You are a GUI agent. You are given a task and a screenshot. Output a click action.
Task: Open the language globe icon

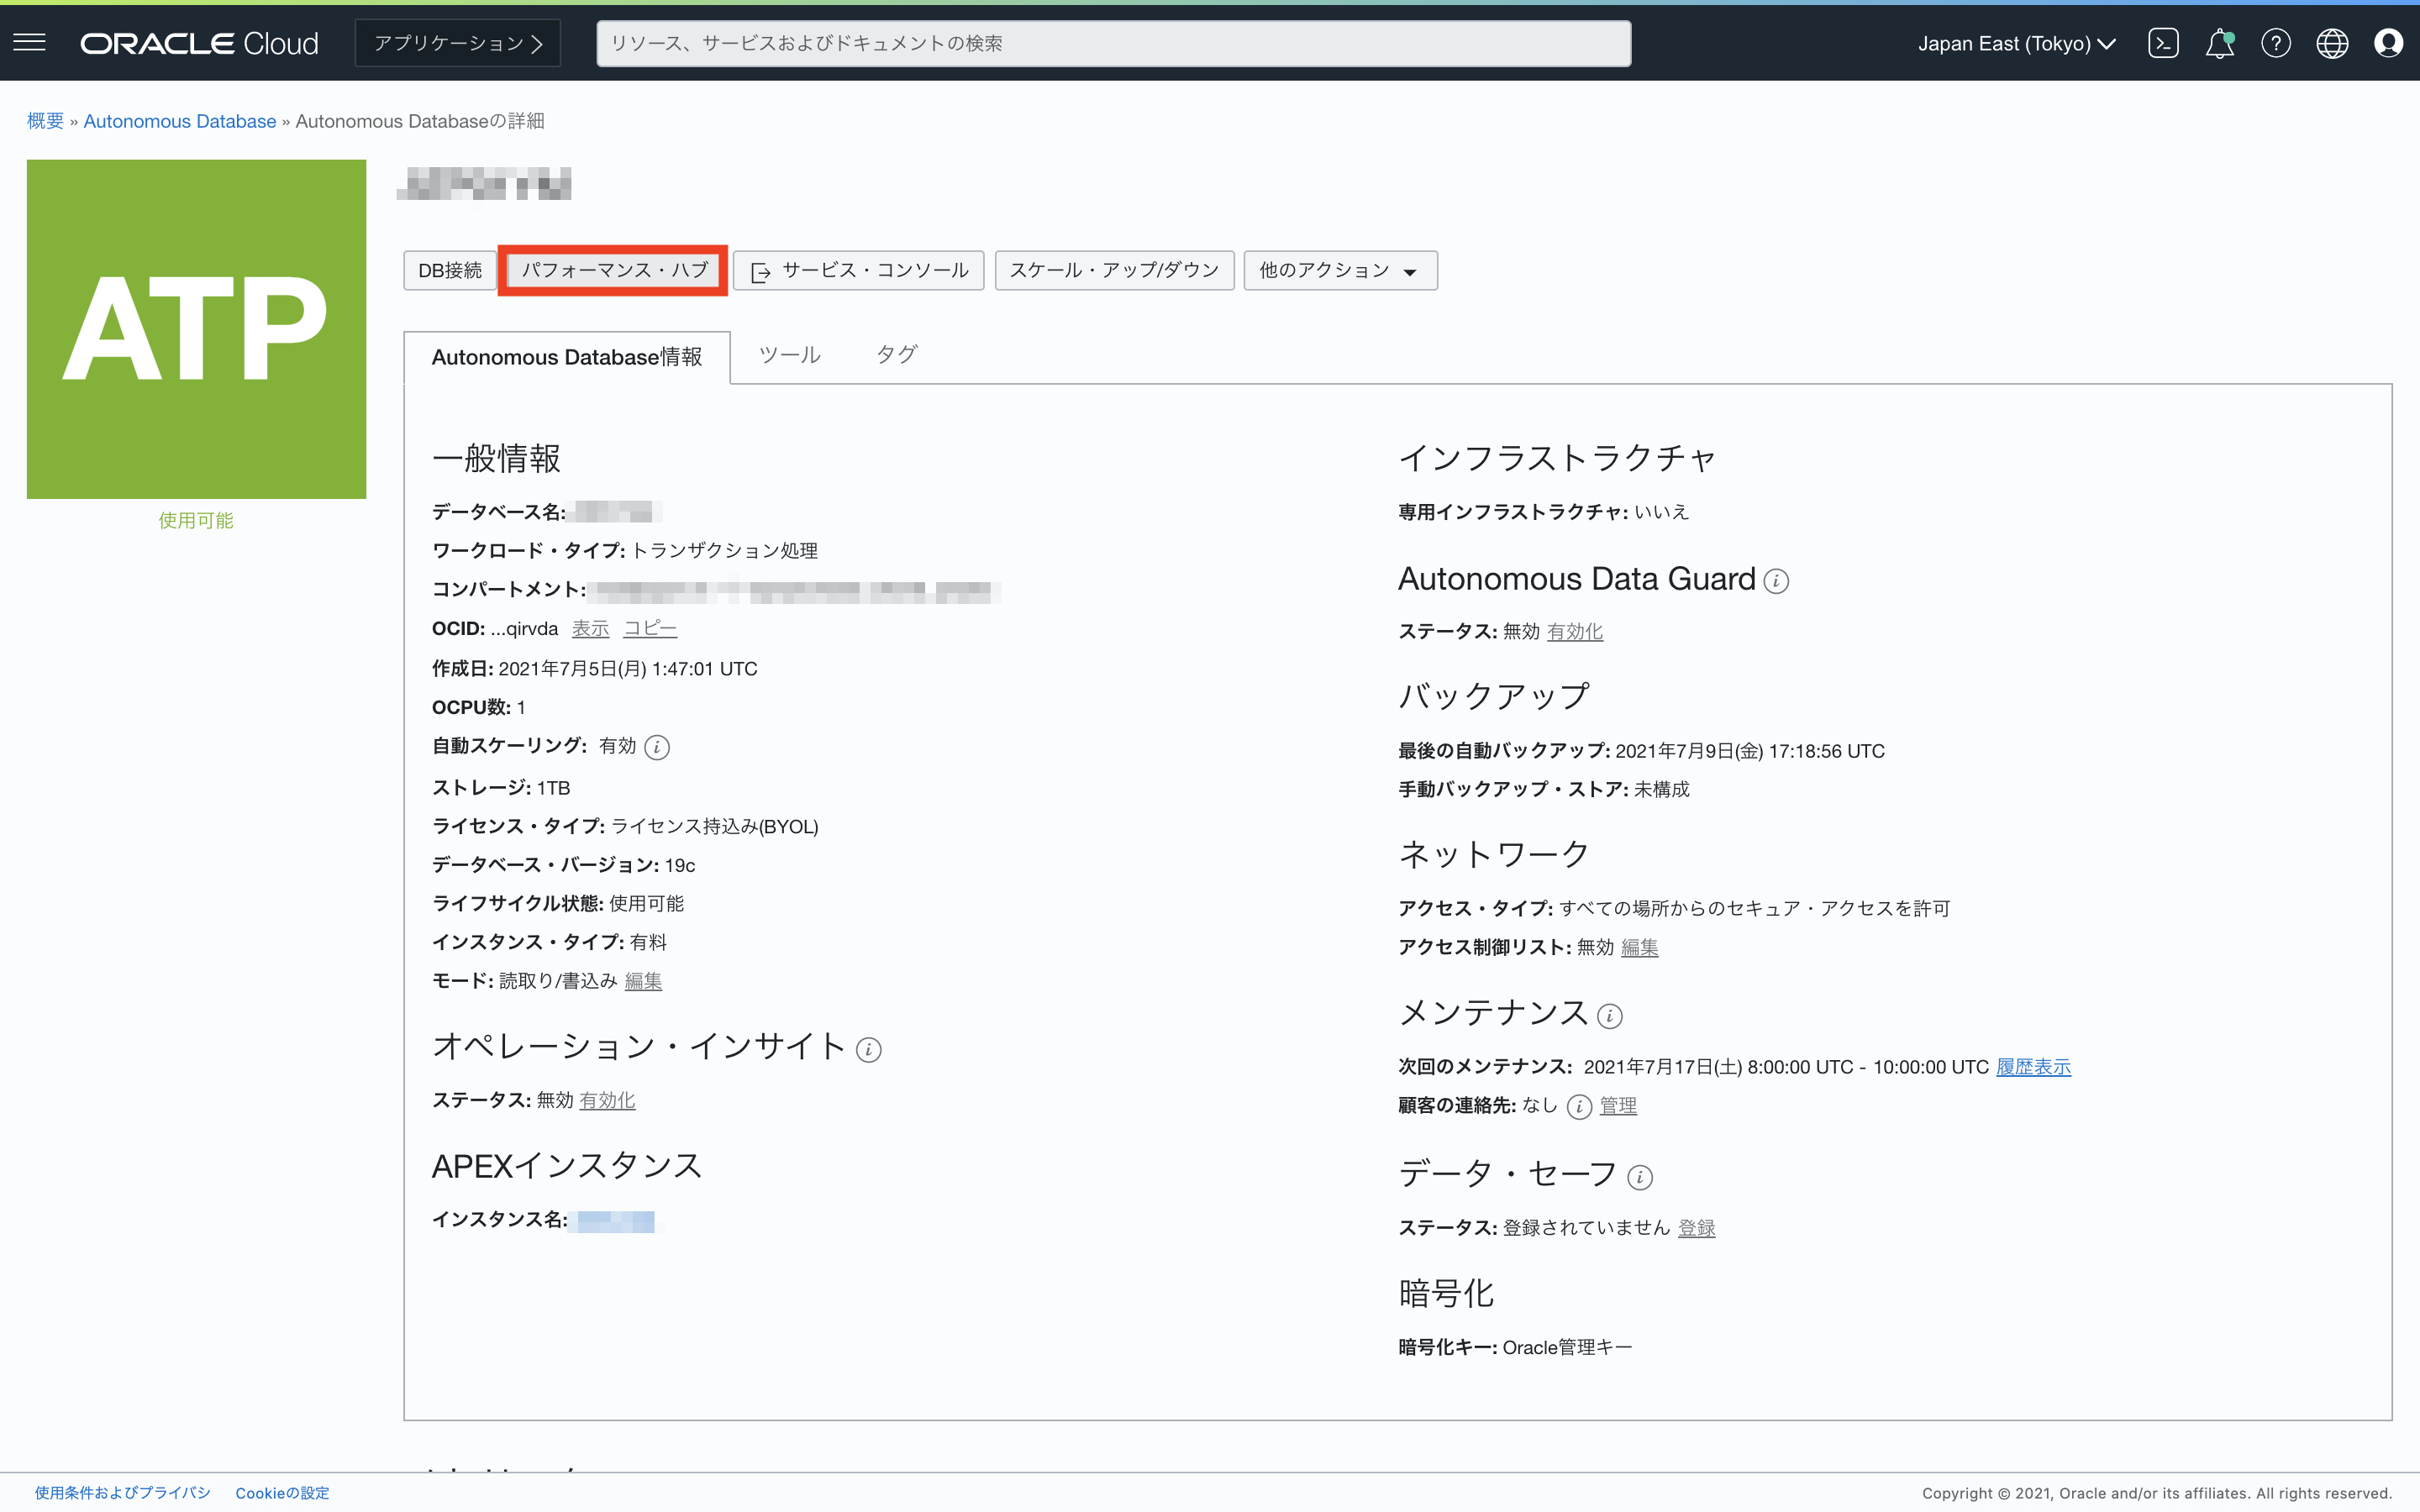tap(2332, 43)
